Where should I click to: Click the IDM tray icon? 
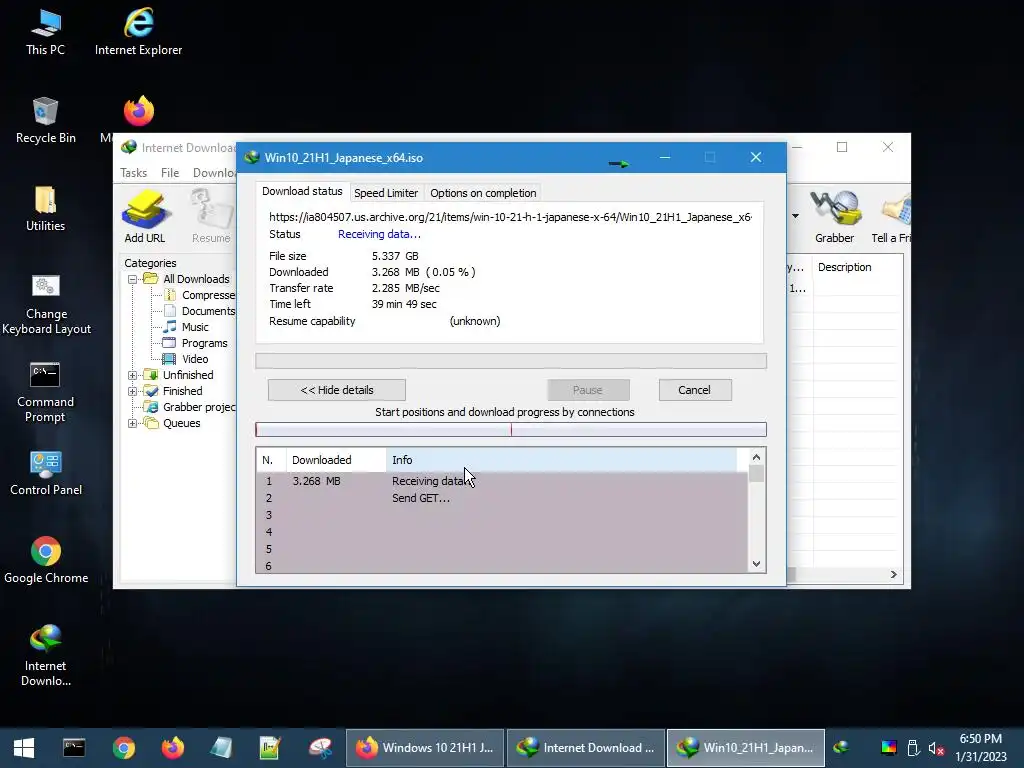tap(841, 748)
